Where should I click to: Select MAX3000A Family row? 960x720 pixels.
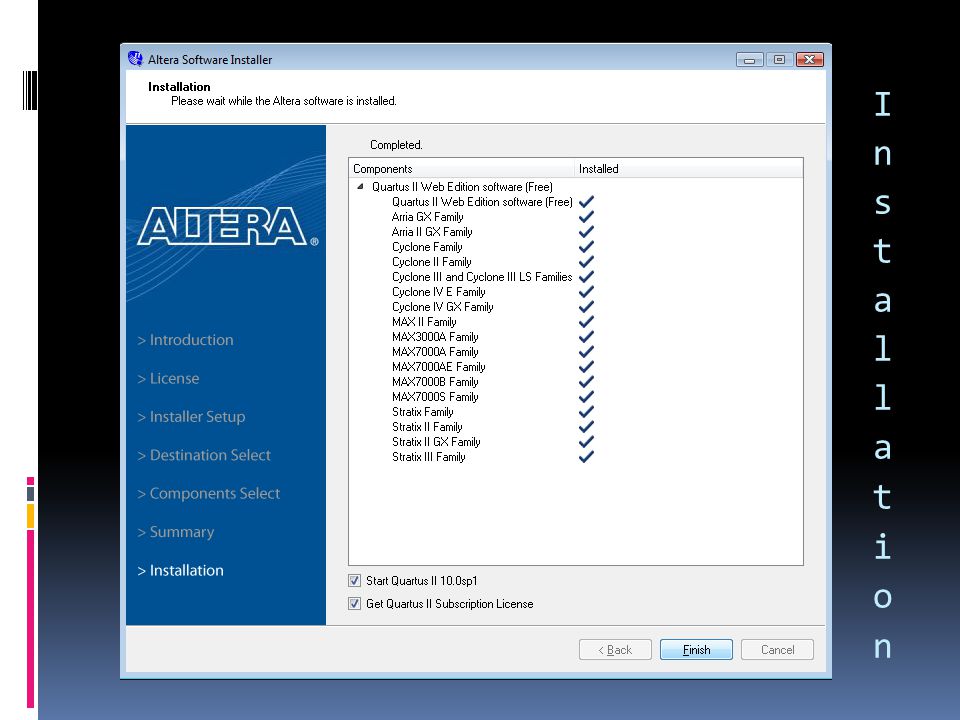click(x=435, y=337)
